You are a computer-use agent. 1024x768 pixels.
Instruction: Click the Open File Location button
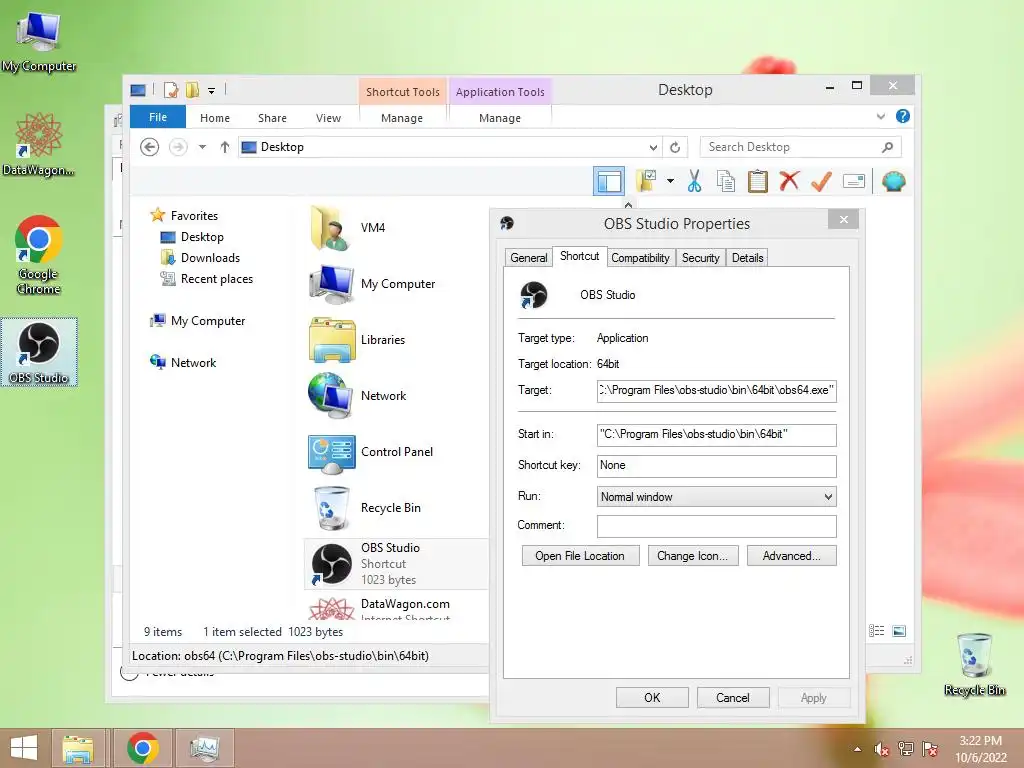580,556
